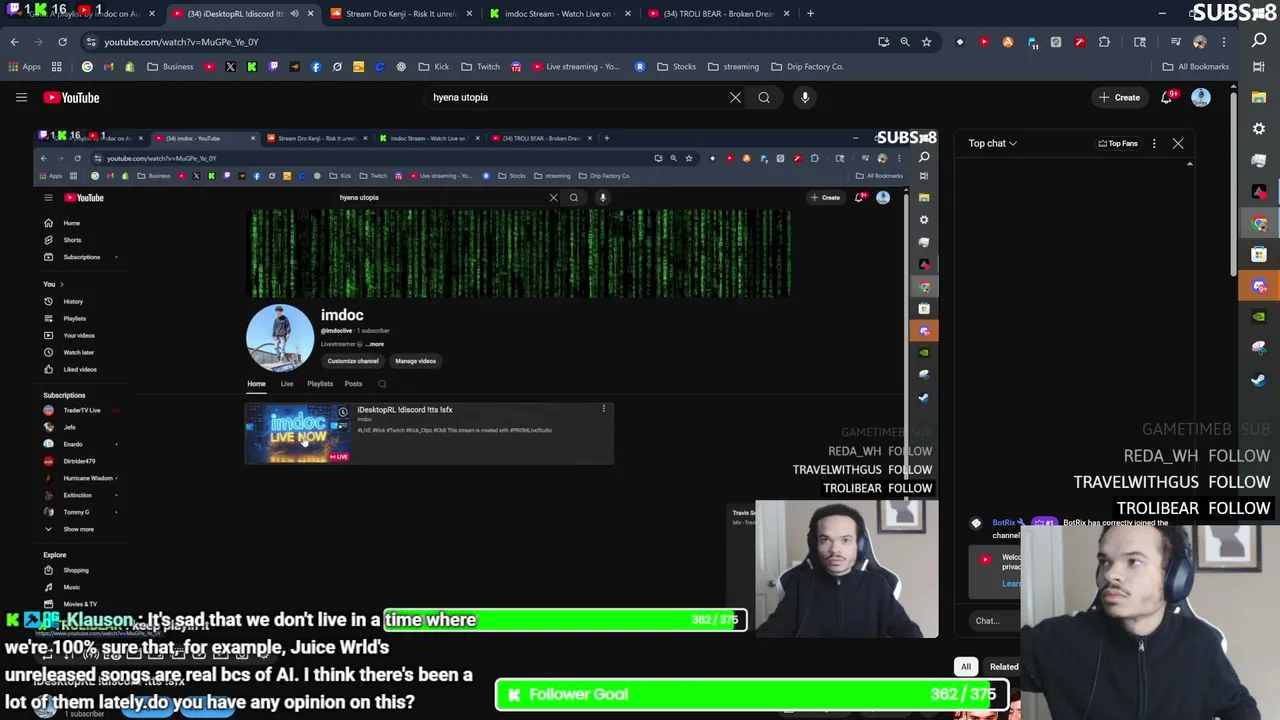Close the live chat panel
This screenshot has height=720, width=1280.
tap(1178, 143)
